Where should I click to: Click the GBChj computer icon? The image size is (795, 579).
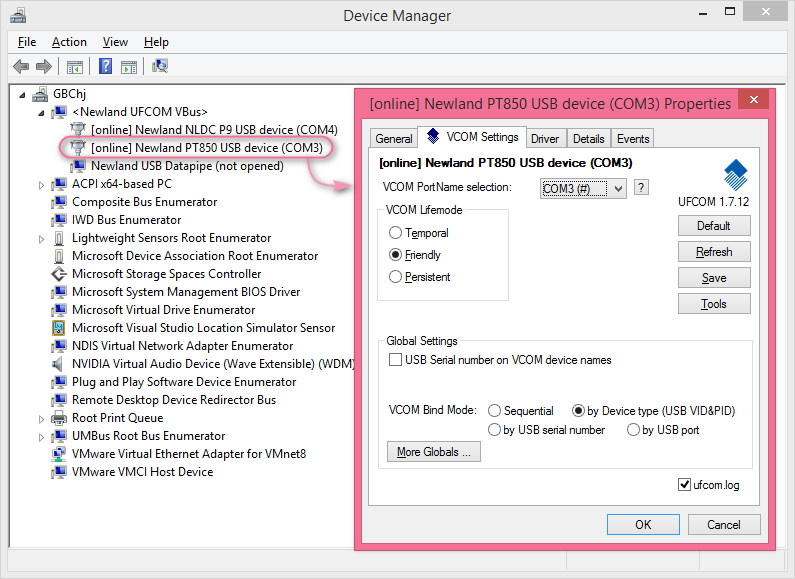40,94
